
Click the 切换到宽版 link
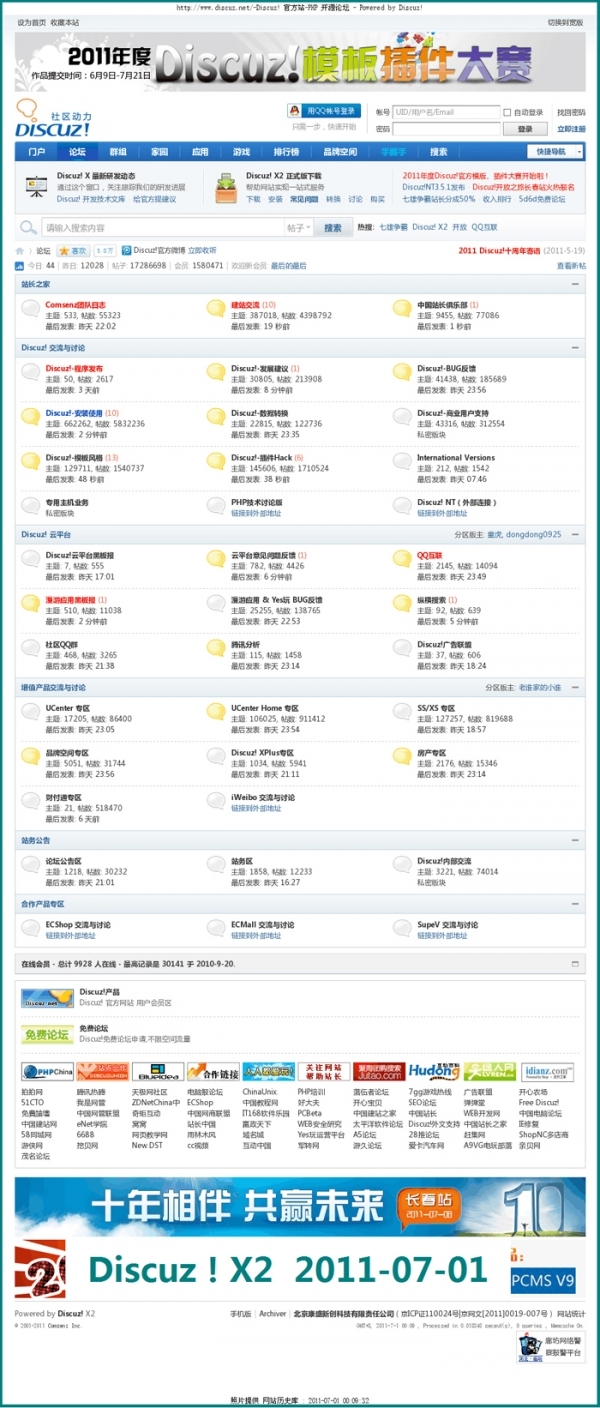point(566,22)
